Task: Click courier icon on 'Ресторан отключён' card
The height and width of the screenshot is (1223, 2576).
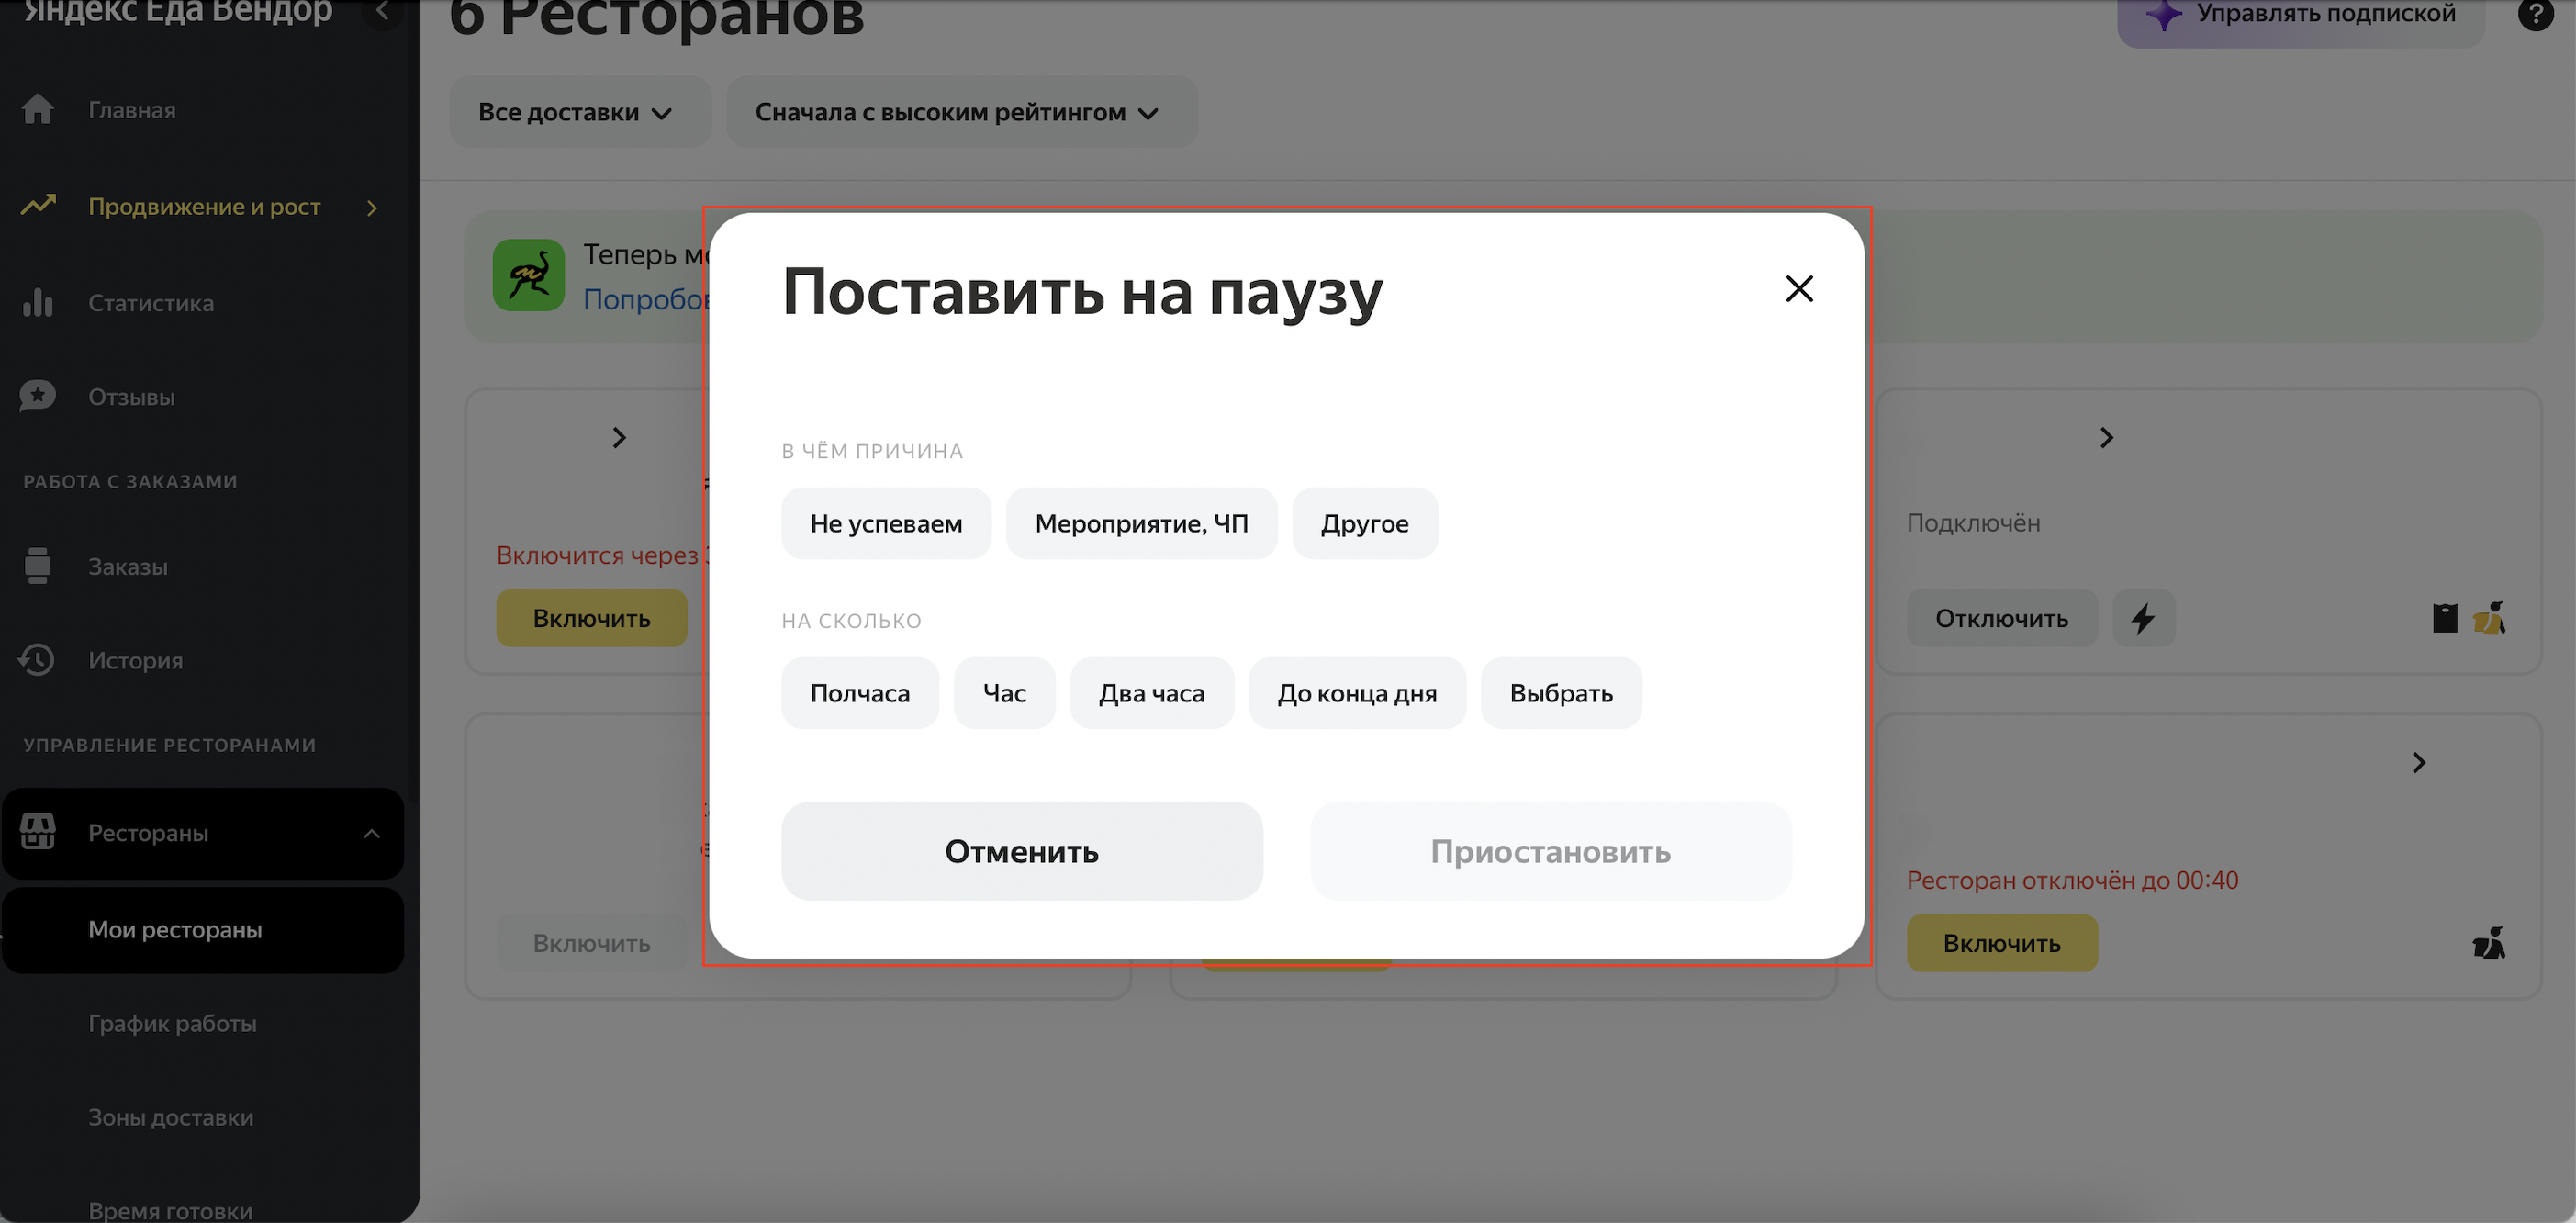Action: click(x=2488, y=943)
